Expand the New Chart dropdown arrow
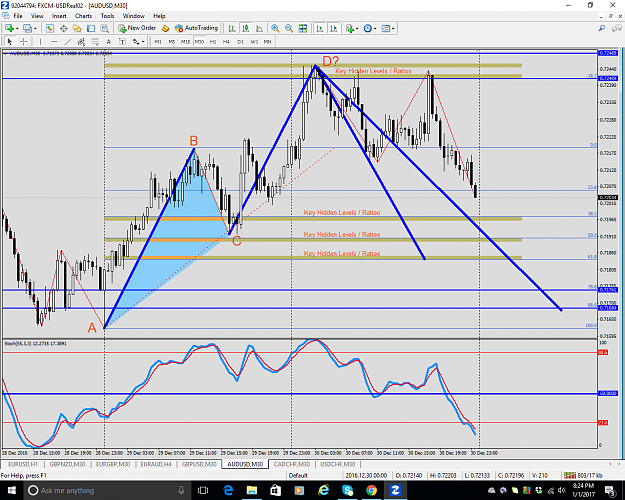Screen dimensions: 625x500 click(x=17, y=28)
